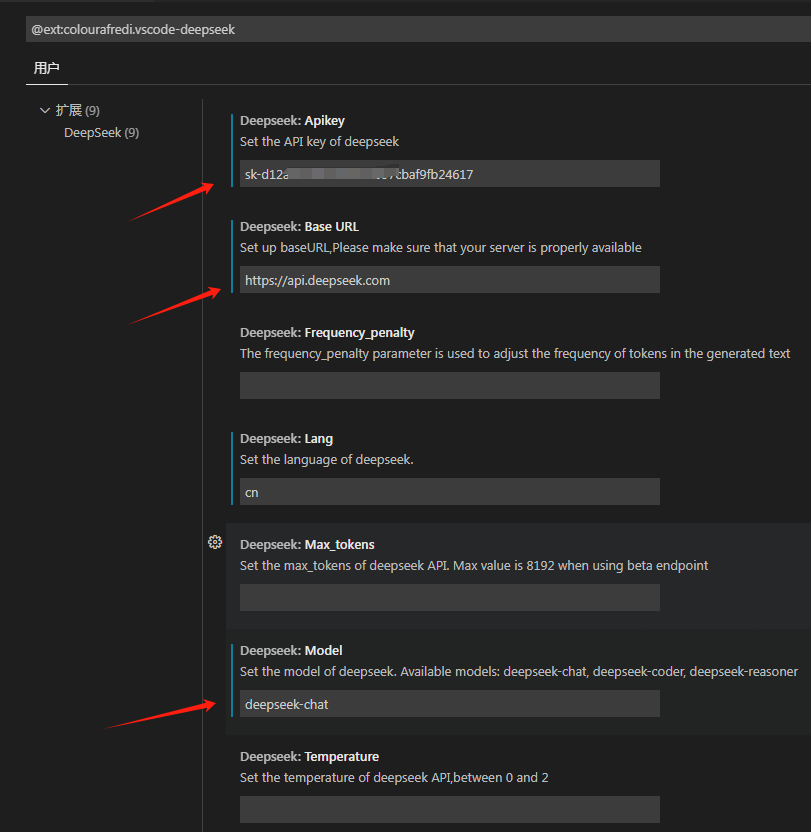
Task: Click the 'Deepseek: Base URL' setting title
Action: [299, 227]
